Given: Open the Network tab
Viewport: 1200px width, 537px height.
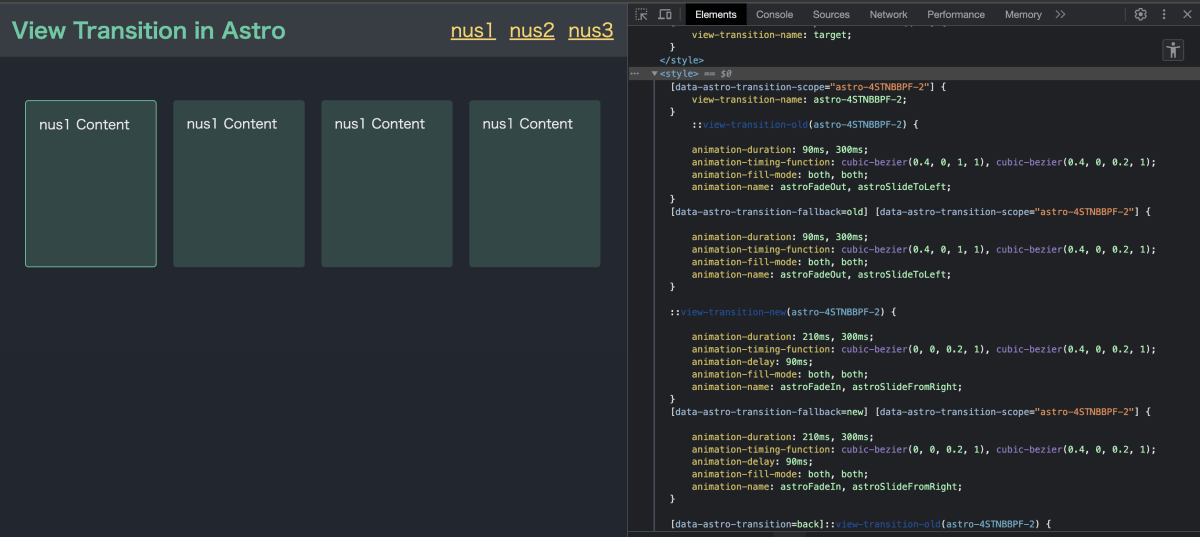Looking at the screenshot, I should point(888,14).
